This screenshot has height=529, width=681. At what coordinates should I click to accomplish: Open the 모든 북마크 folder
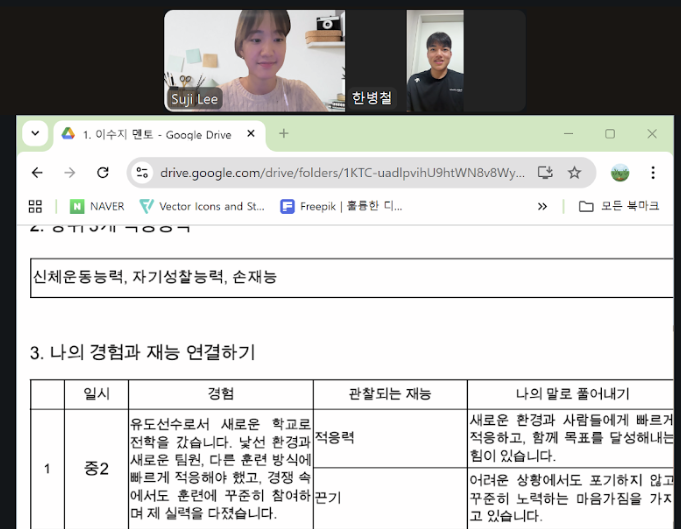click(619, 206)
